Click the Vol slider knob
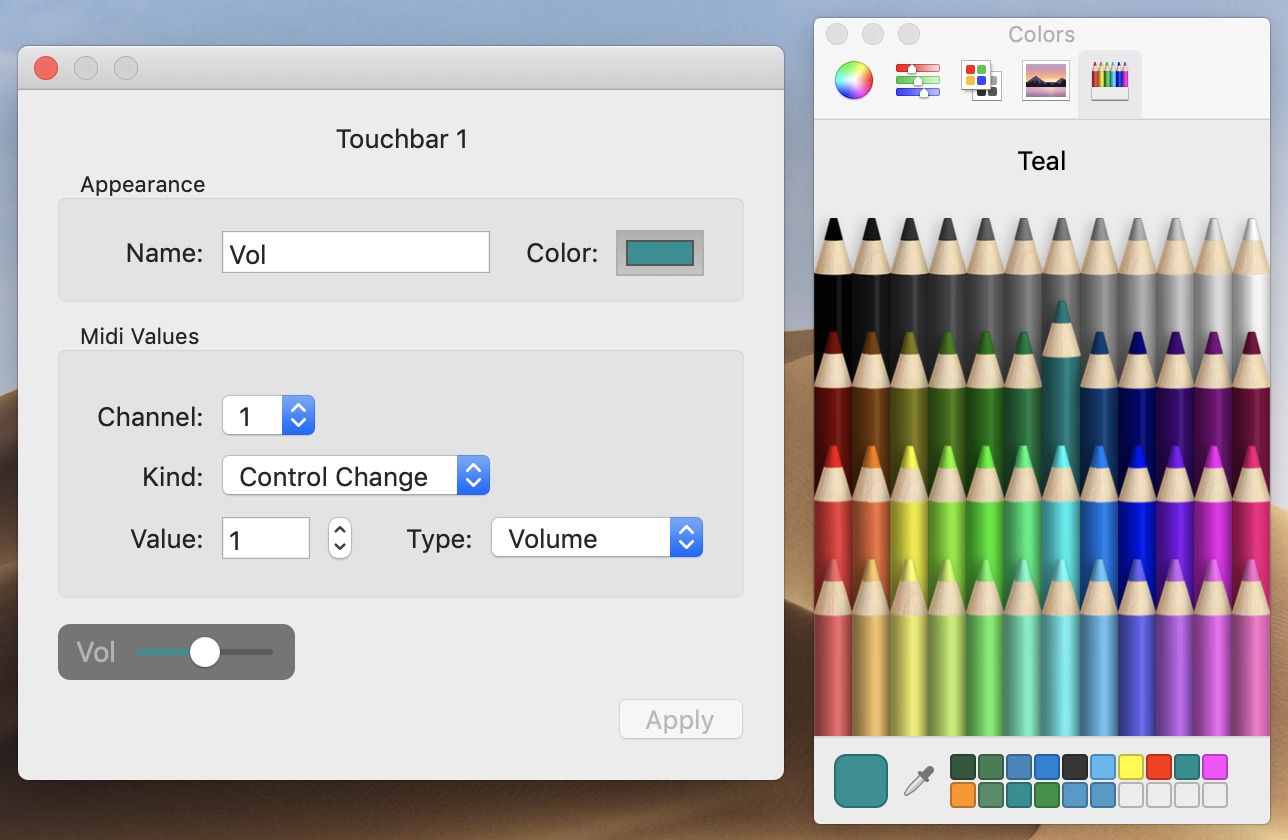The height and width of the screenshot is (840, 1288). point(205,652)
